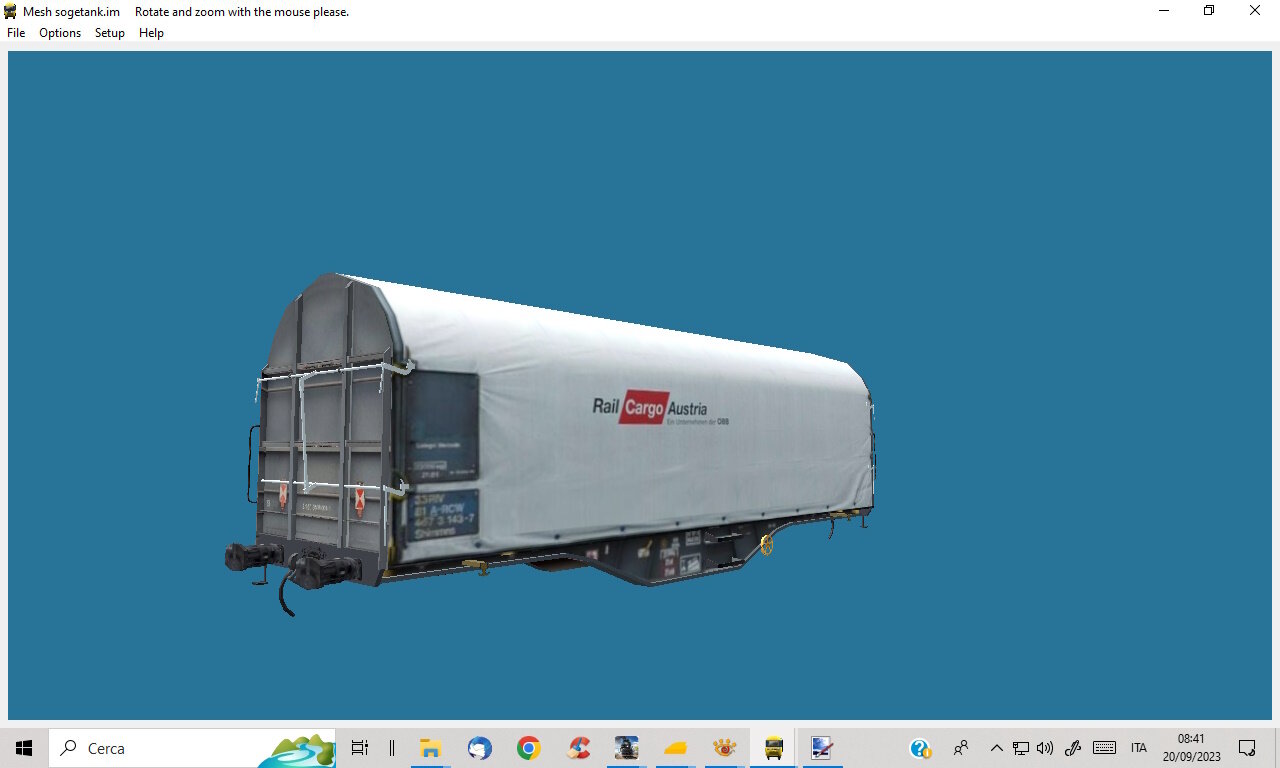Open the Setup menu

[x=110, y=33]
